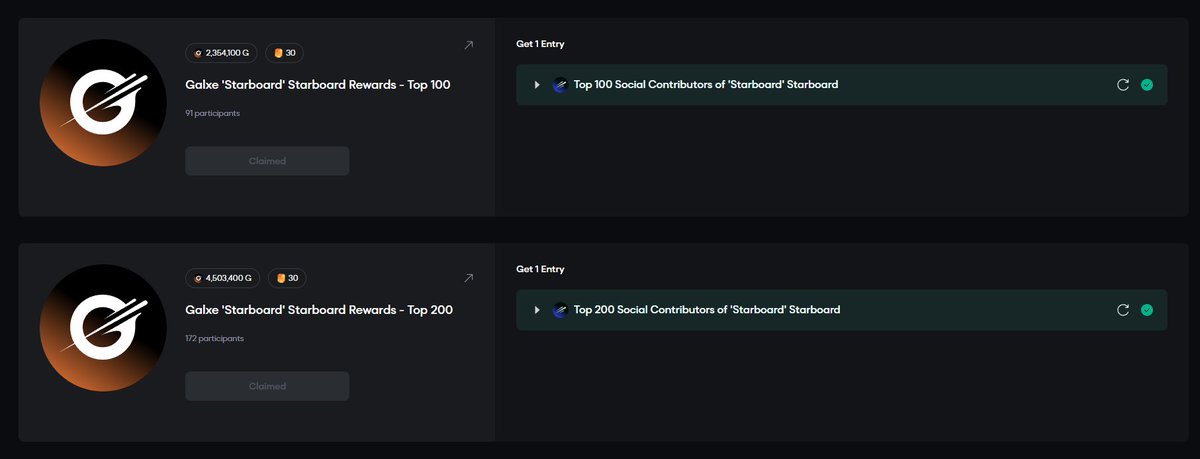Click the 30 points badge on Top 200 card
Screen dimensions: 1200x459
tap(288, 278)
